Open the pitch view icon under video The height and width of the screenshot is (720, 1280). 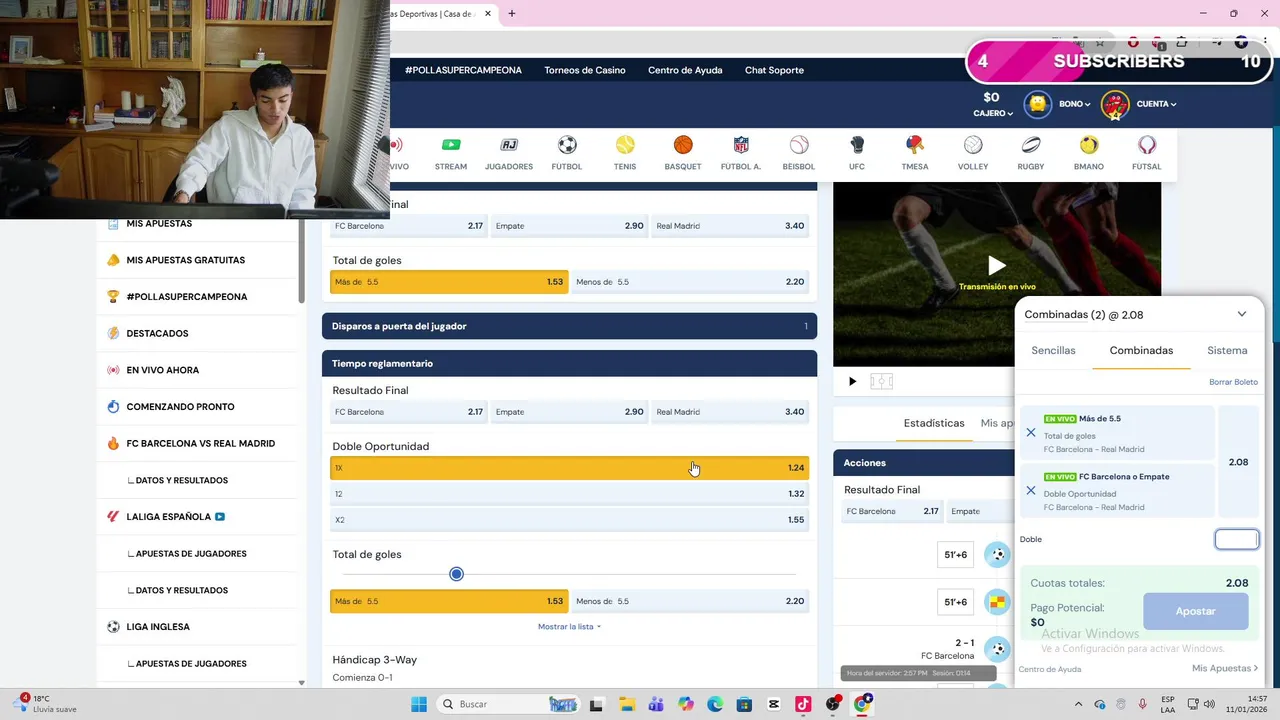[881, 381]
